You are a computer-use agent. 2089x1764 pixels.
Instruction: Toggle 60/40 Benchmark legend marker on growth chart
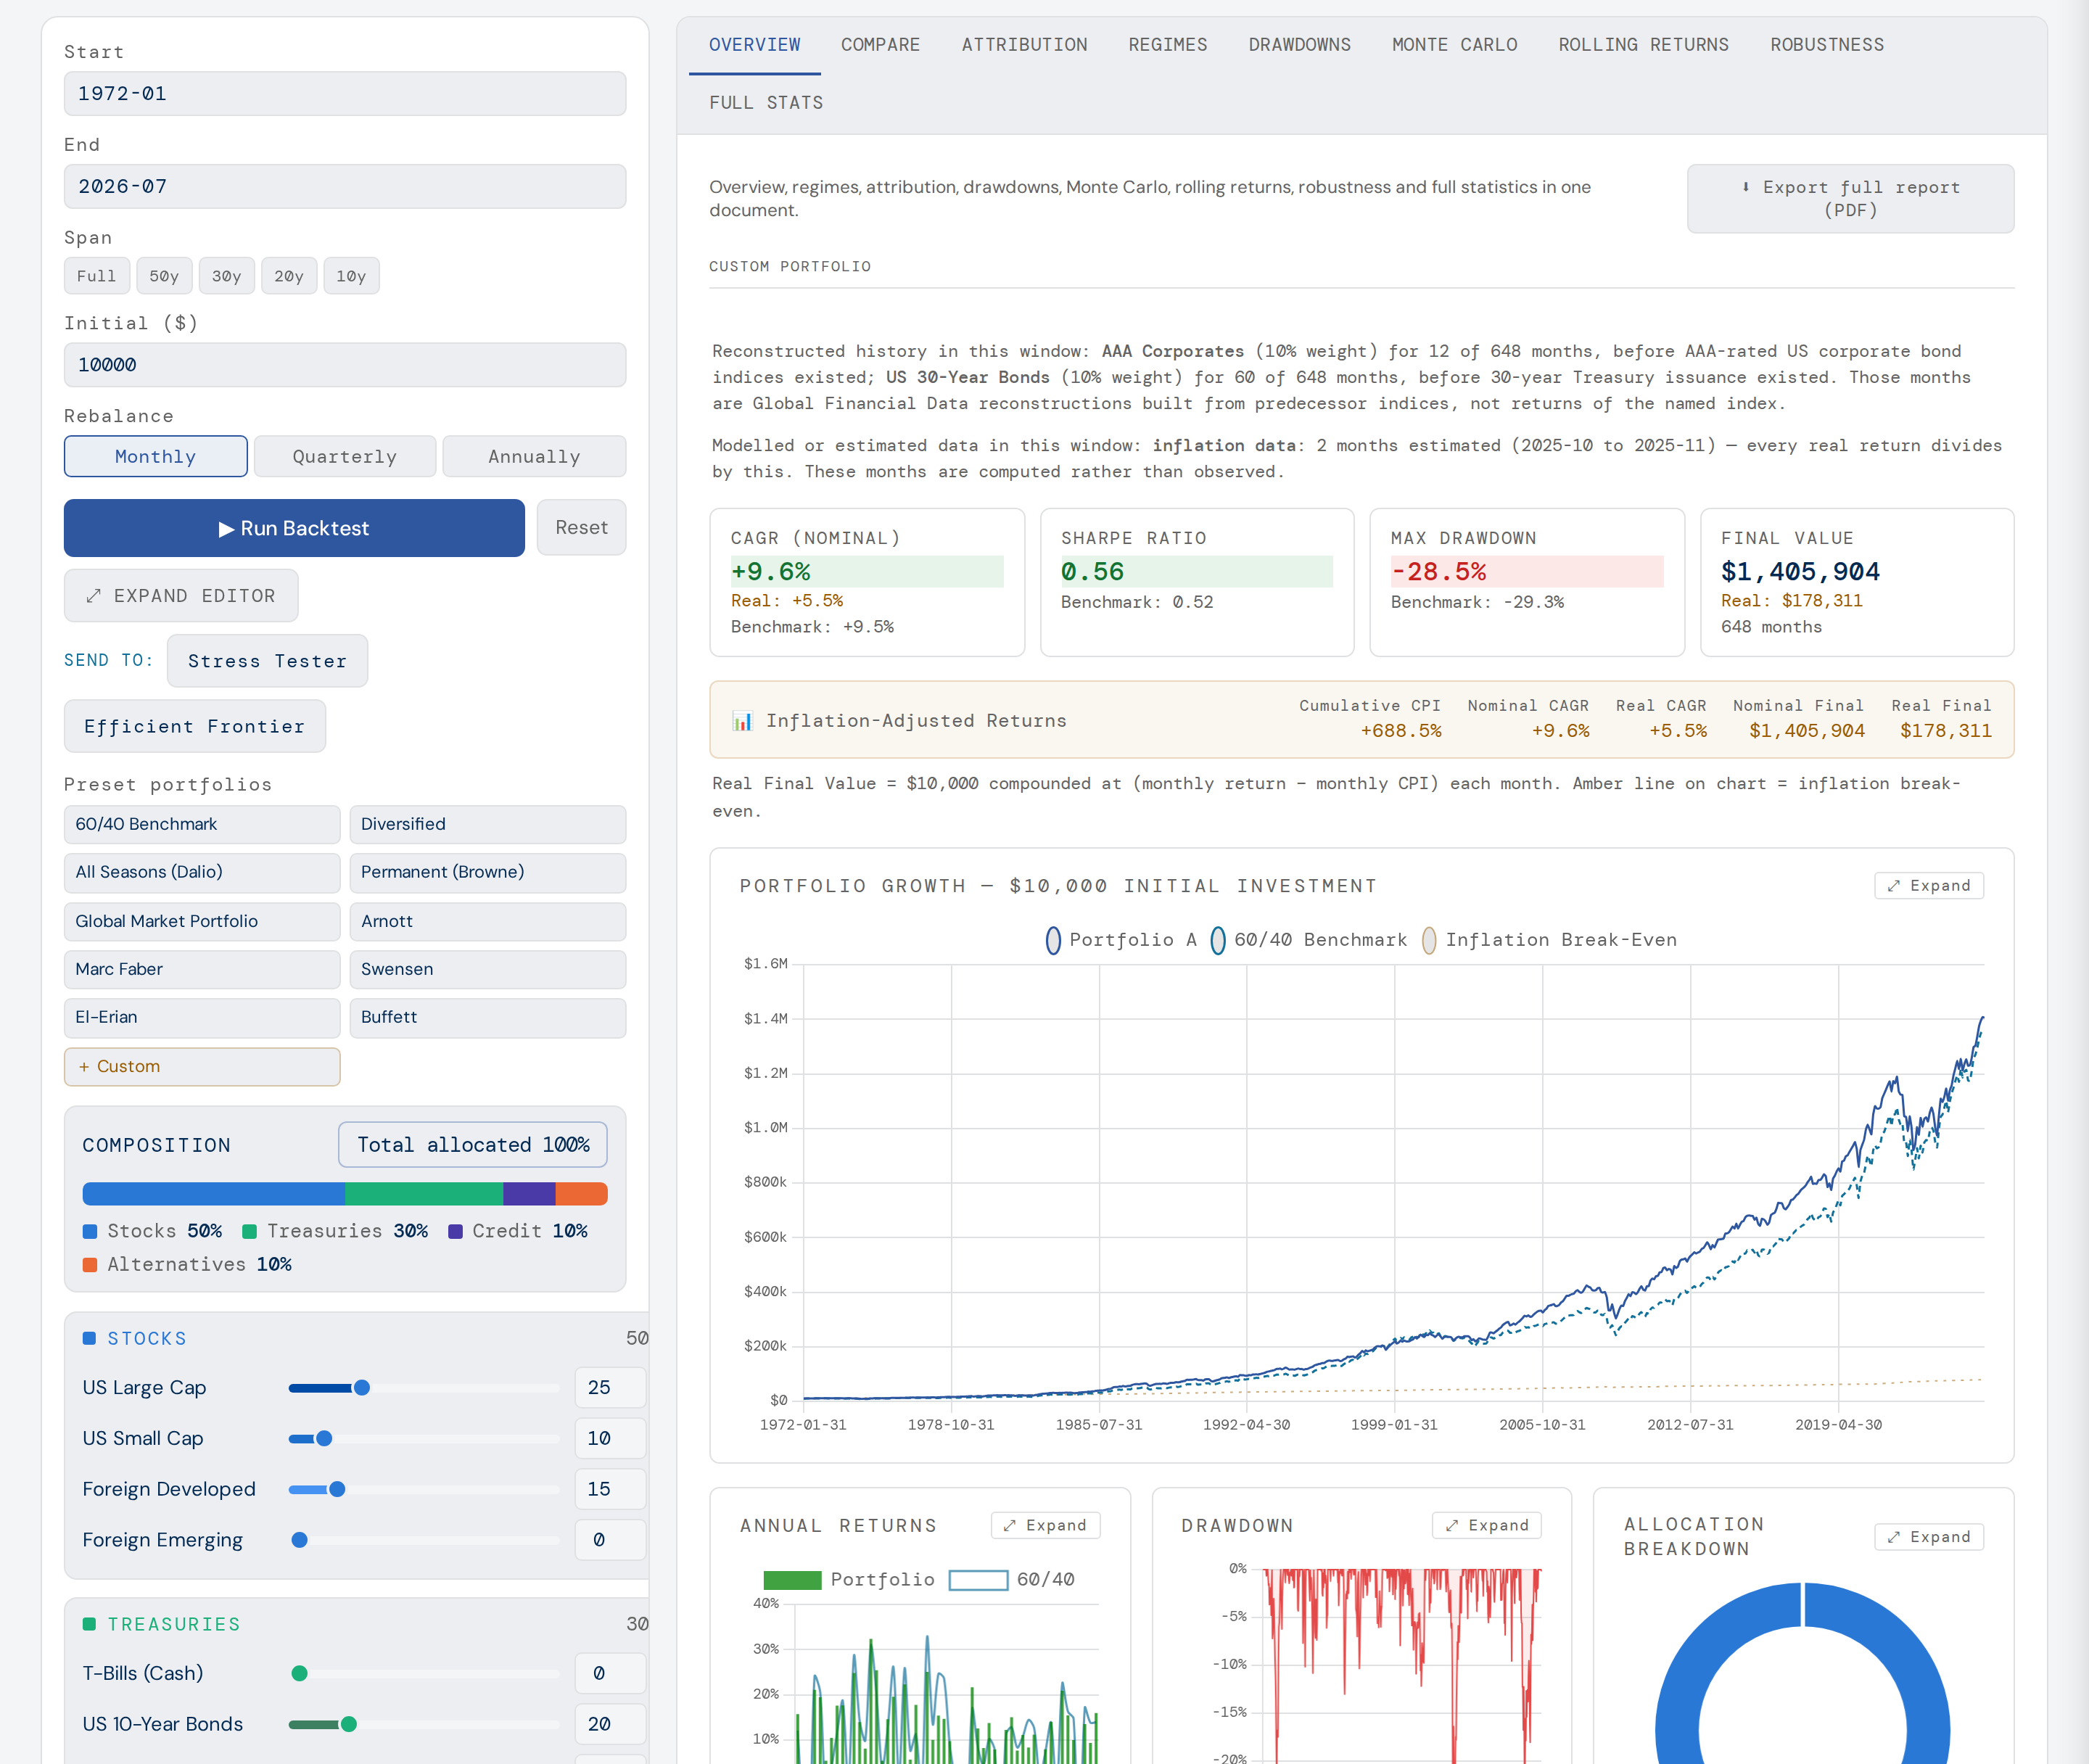coord(1218,940)
